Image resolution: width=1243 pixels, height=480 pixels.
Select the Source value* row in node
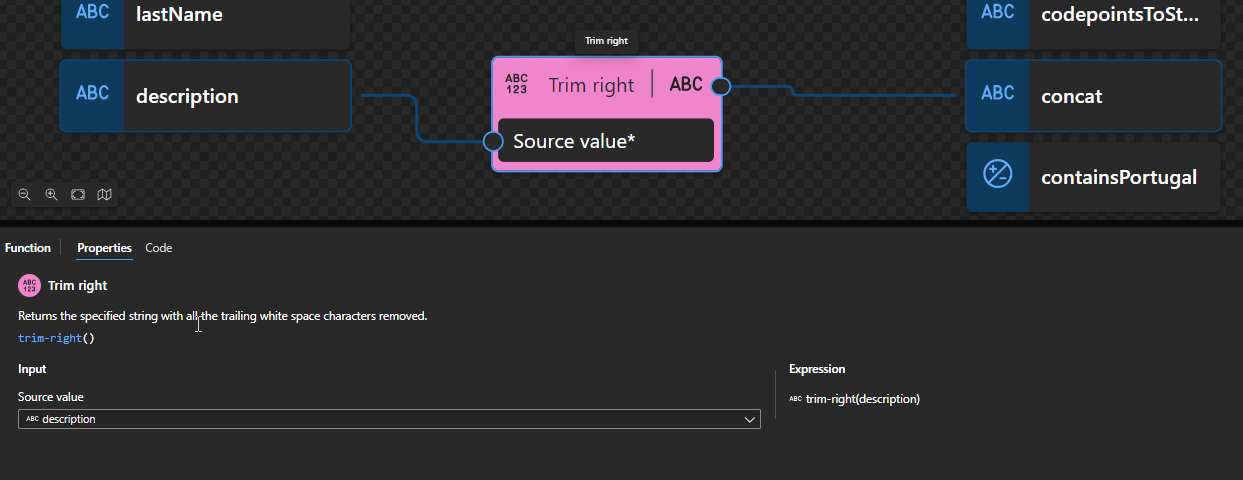[x=605, y=141]
